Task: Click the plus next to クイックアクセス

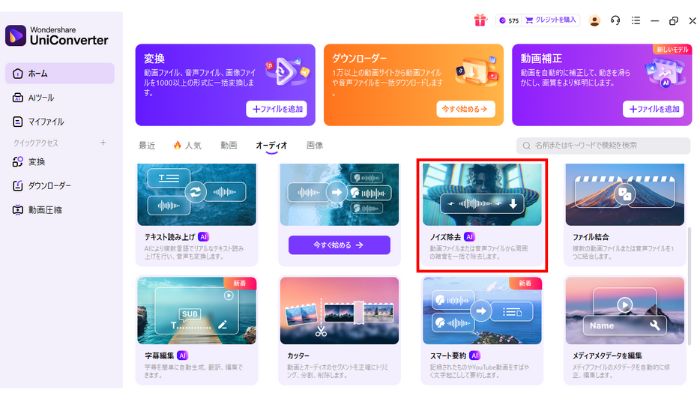Action: click(103, 143)
